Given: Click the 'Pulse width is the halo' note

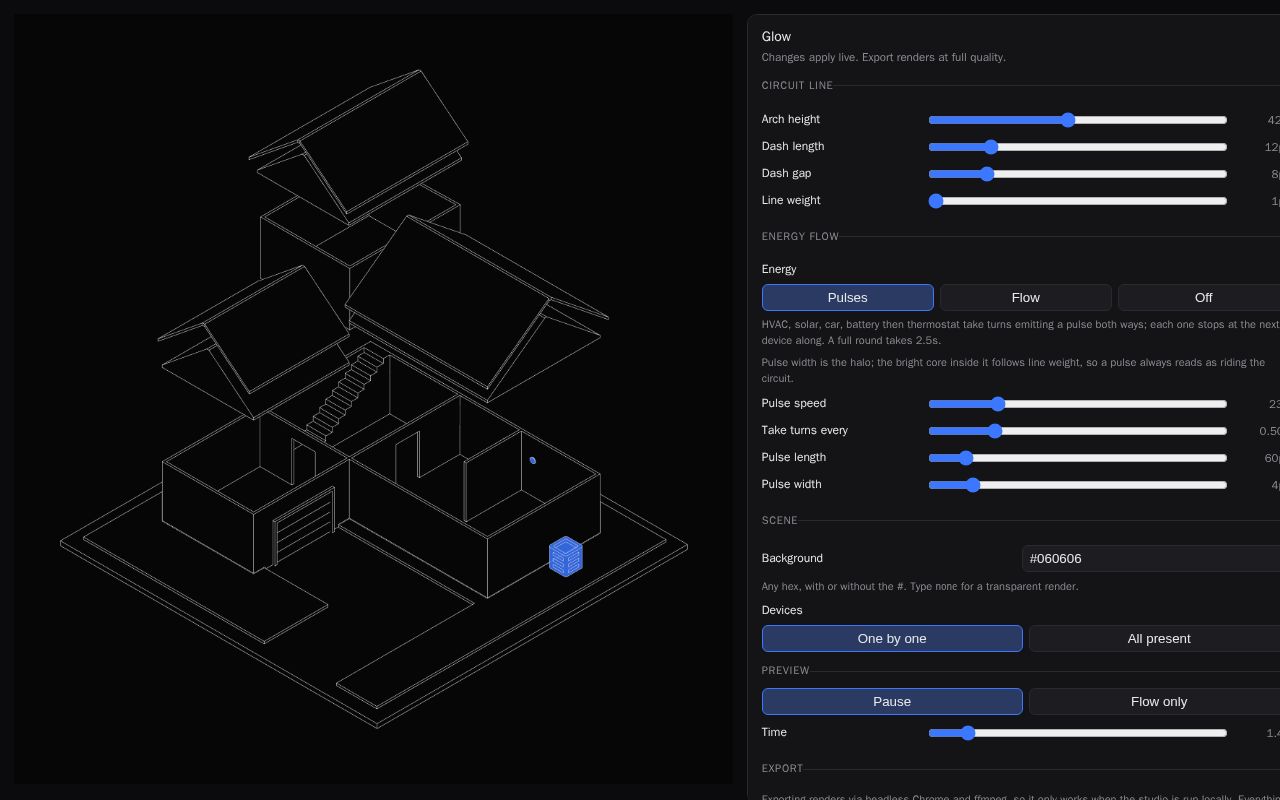Looking at the screenshot, I should [x=1014, y=371].
